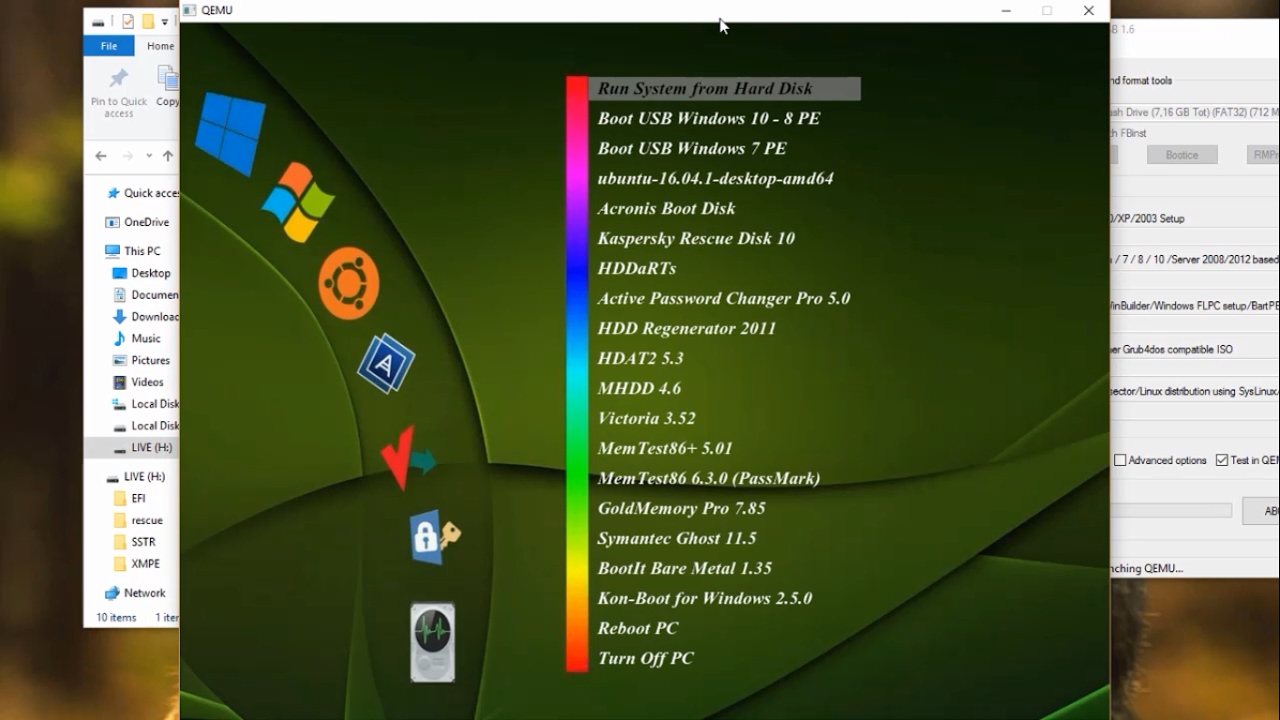Image resolution: width=1280 pixels, height=720 pixels.
Task: Choose Symantec Ghost 11.5 entry
Action: tap(677, 538)
